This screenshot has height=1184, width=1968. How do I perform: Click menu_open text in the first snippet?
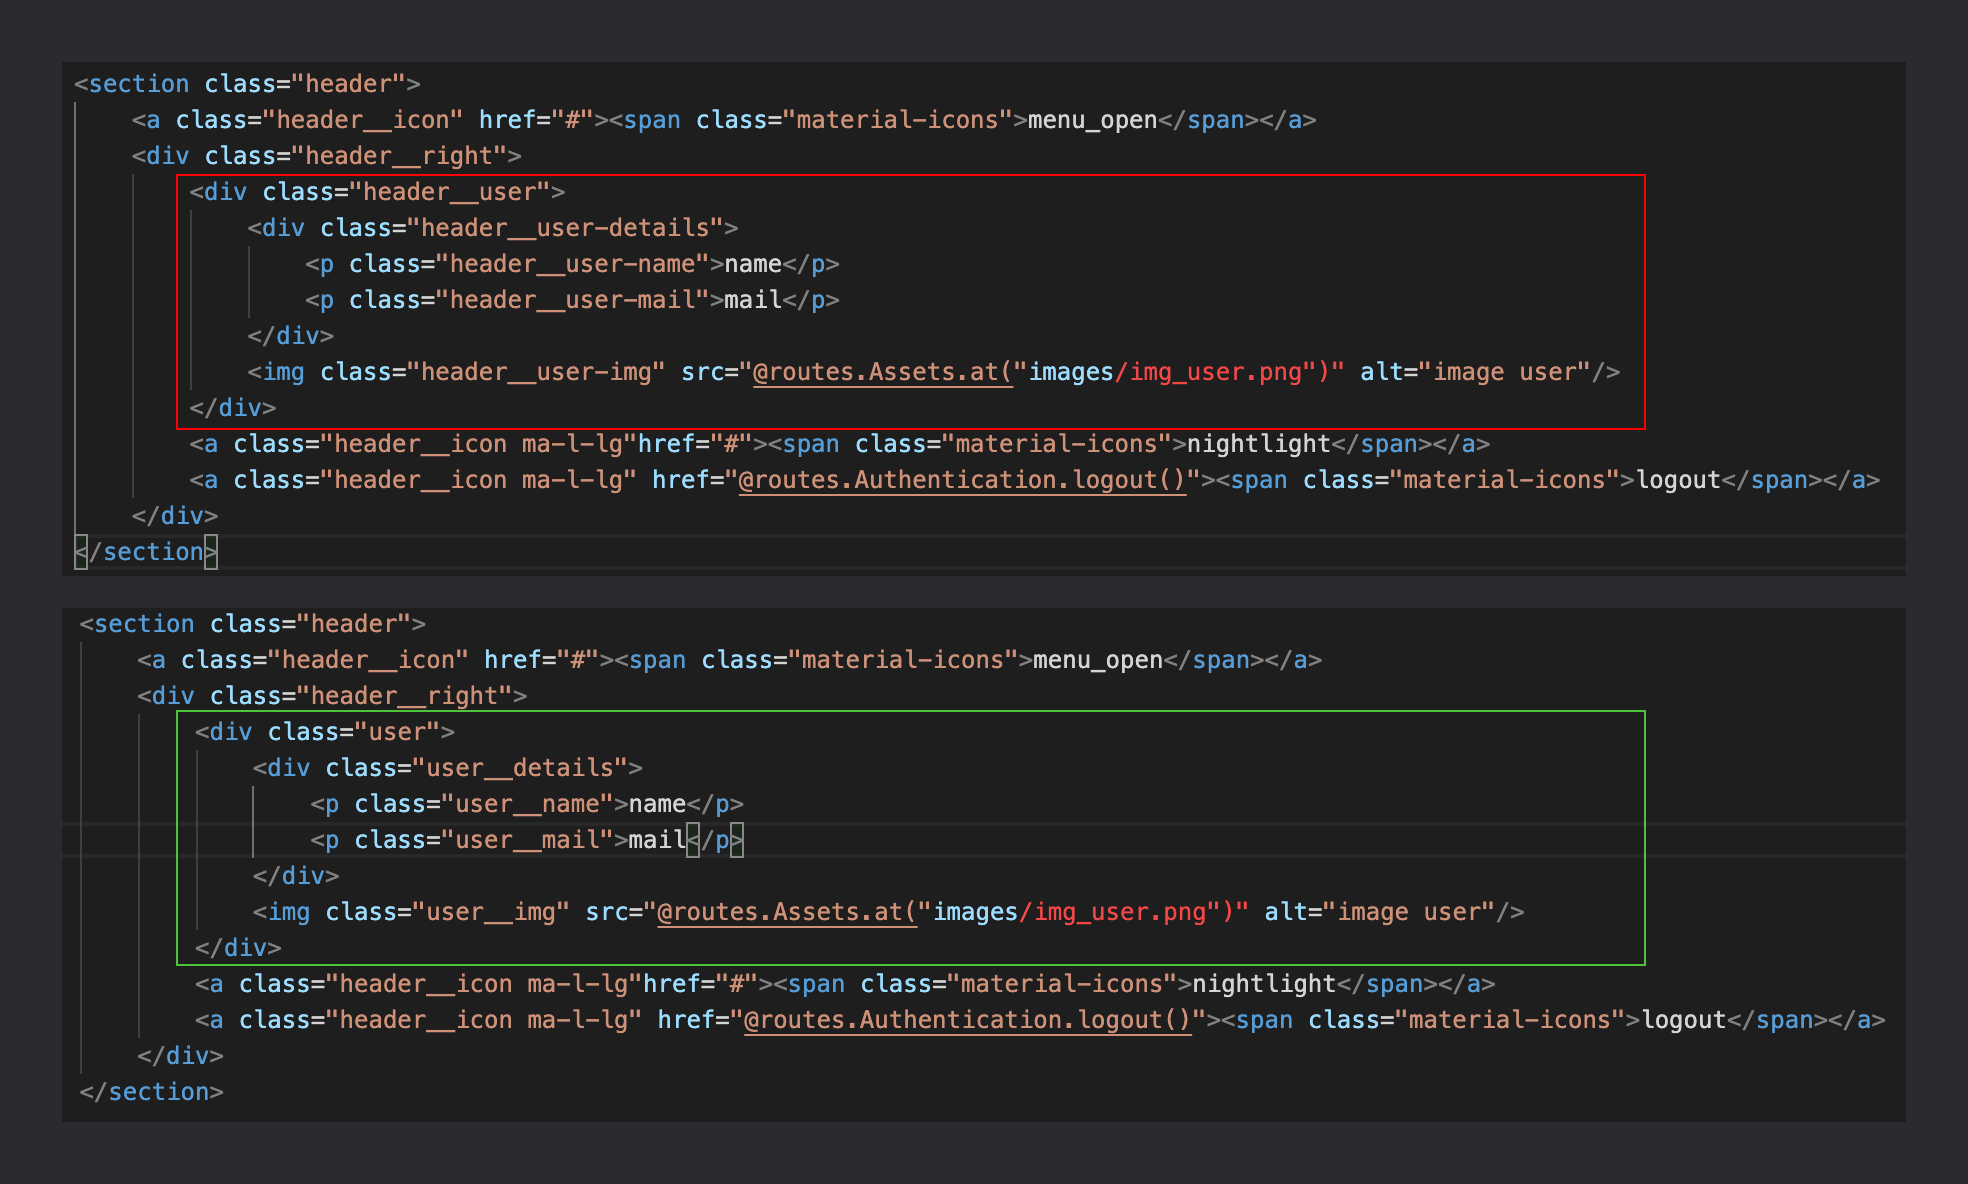point(1092,120)
